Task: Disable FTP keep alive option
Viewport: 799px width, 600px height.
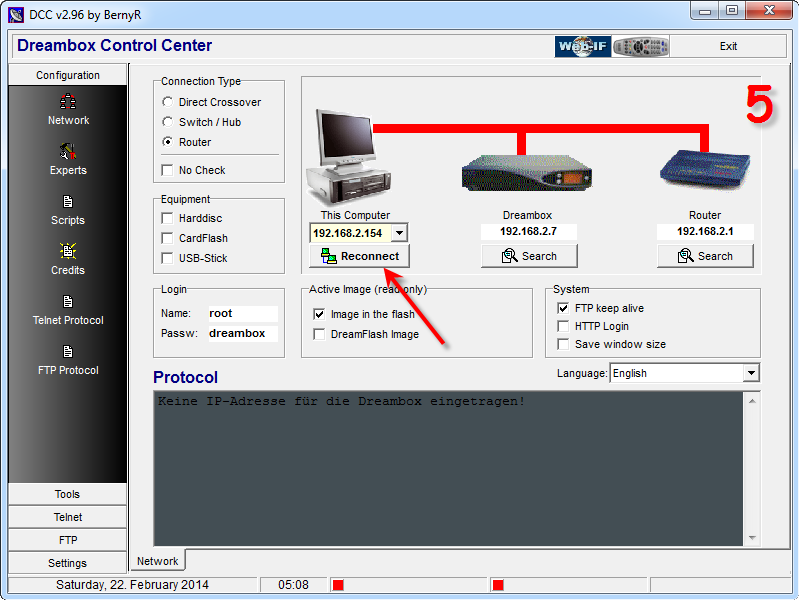Action: click(x=563, y=308)
